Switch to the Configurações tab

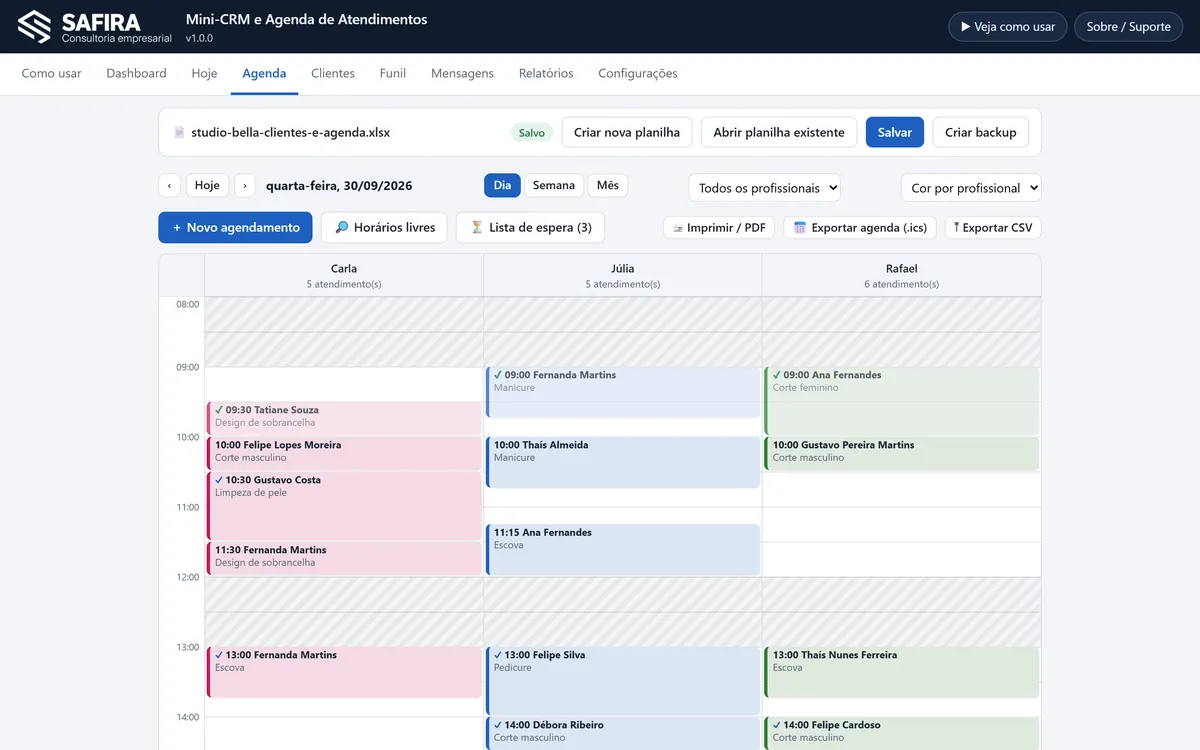pyautogui.click(x=638, y=73)
